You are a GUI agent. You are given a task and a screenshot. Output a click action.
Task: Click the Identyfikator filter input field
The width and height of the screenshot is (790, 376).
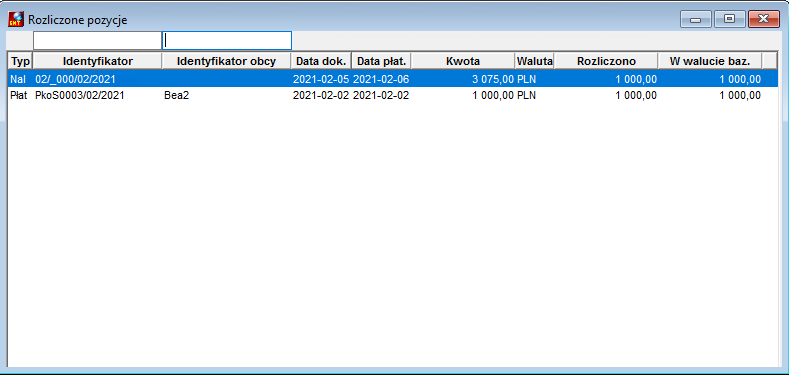point(97,40)
